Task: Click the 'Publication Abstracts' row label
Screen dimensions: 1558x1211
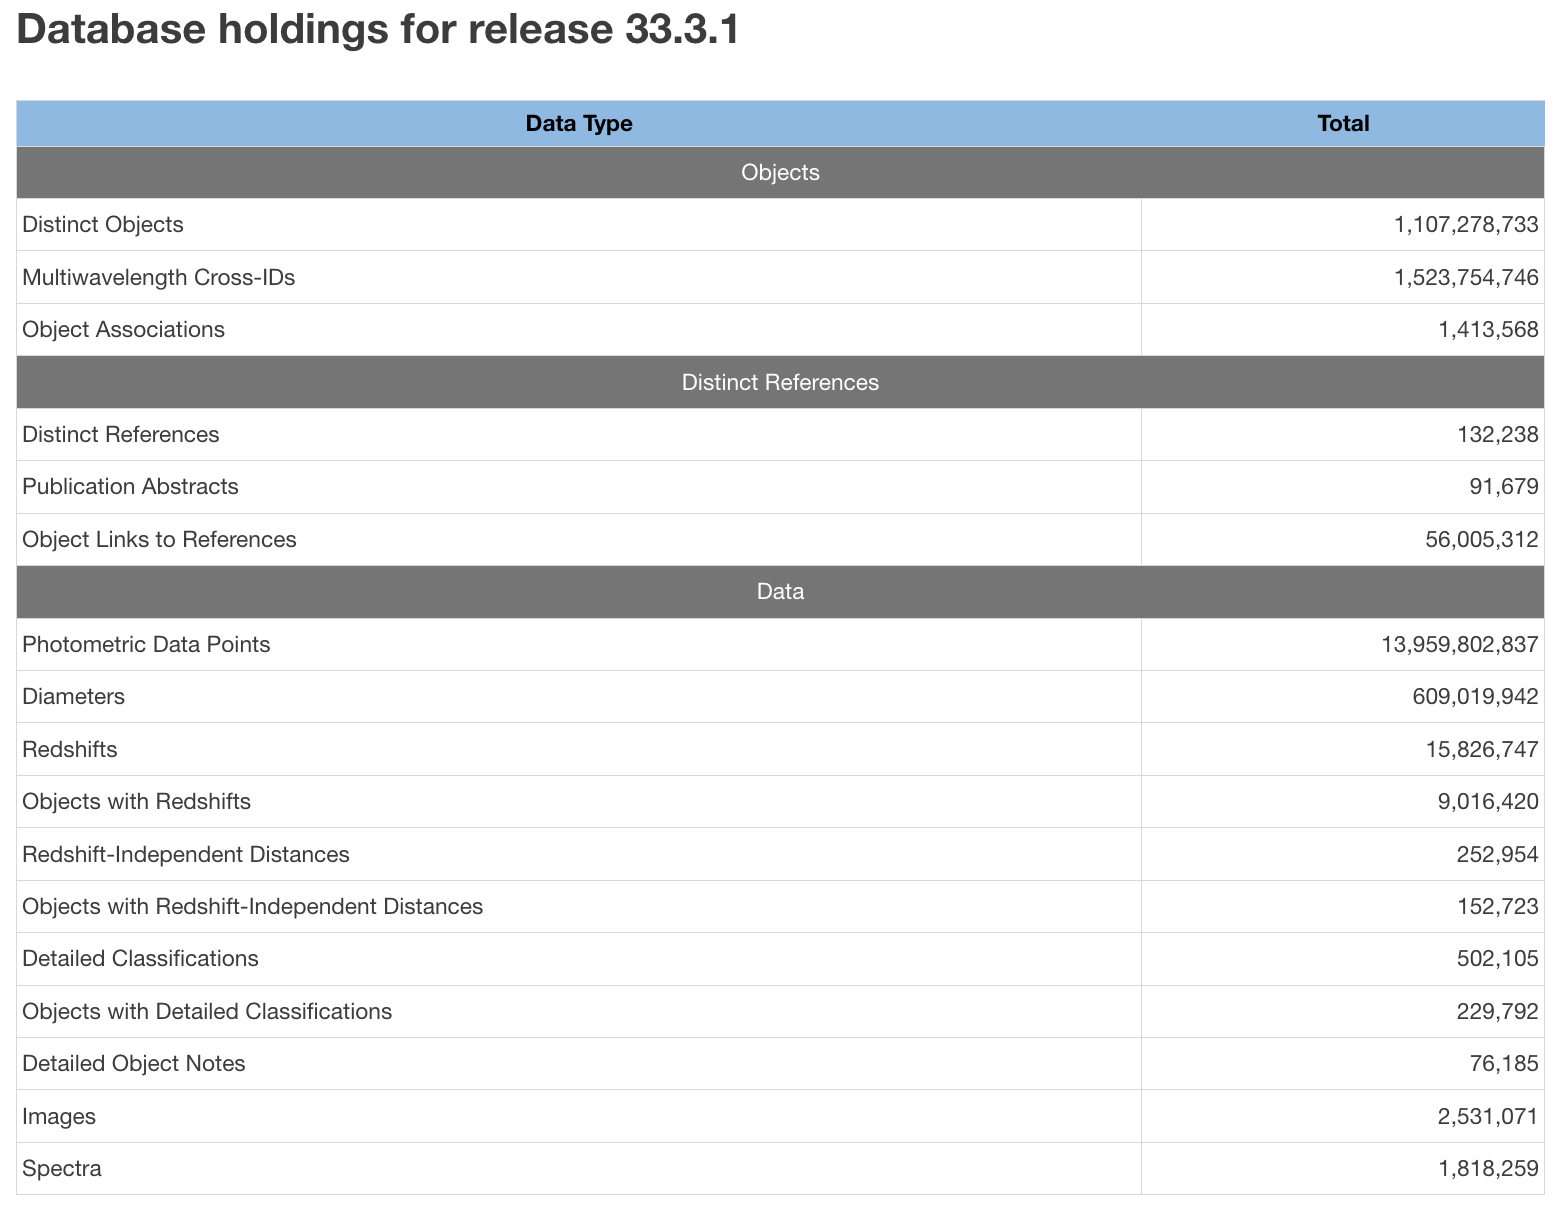Action: pos(130,487)
